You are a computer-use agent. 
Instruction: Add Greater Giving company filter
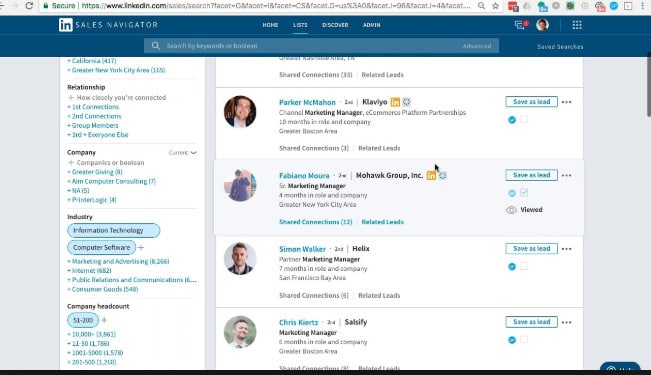95,172
